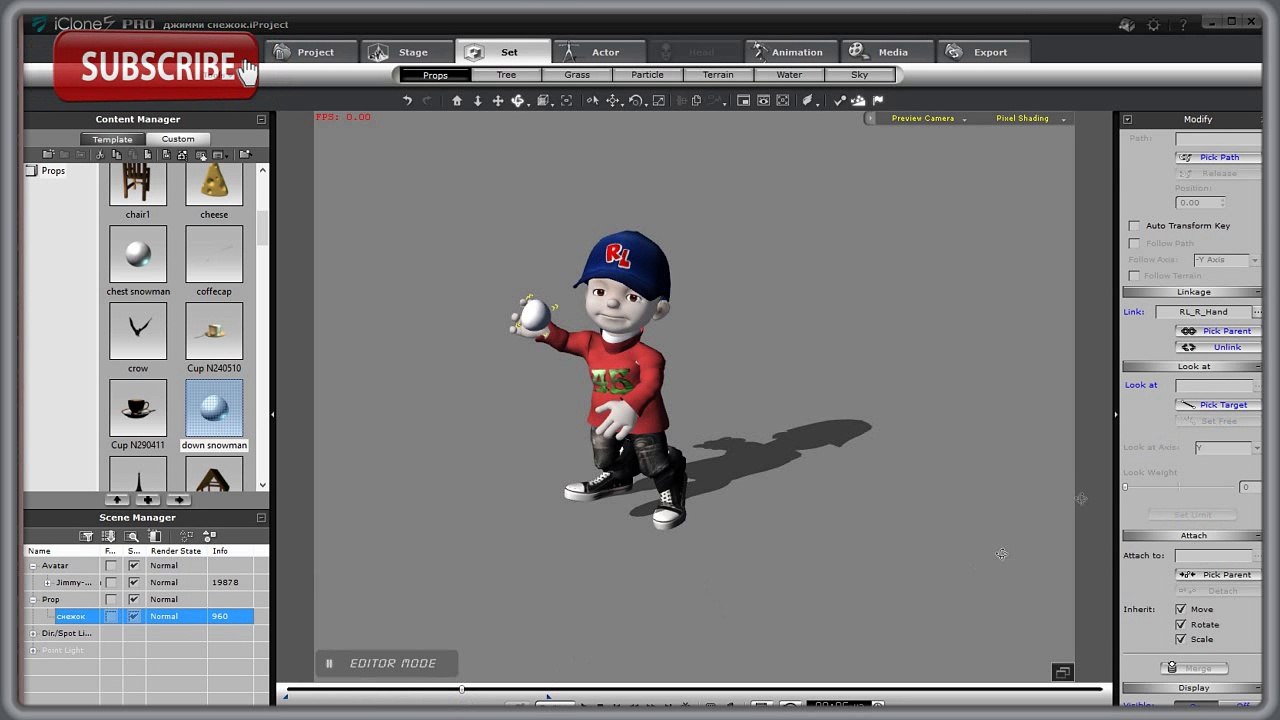Expand the Jimmy avatar tree node
The height and width of the screenshot is (720, 1280).
(x=47, y=583)
